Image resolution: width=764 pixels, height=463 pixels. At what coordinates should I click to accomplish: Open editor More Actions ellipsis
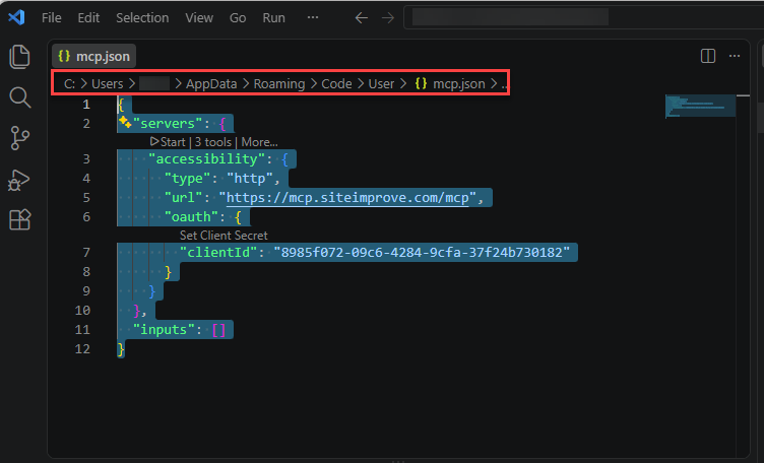tap(734, 56)
